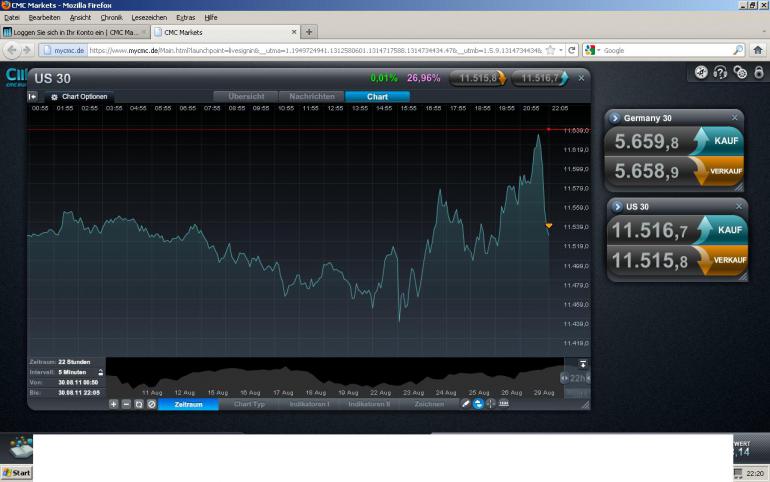
Task: Open the Chart Typ tab
Action: tap(249, 404)
